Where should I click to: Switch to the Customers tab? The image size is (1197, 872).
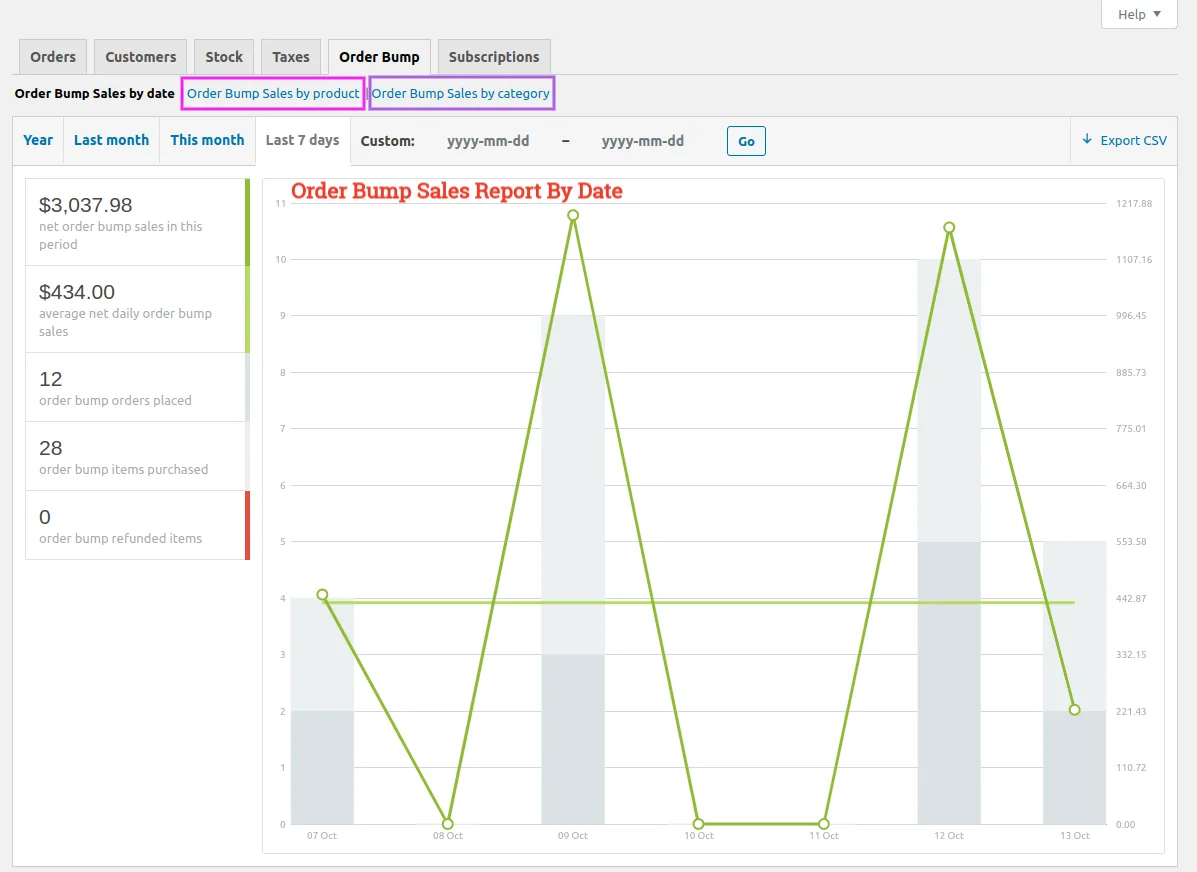click(x=140, y=57)
